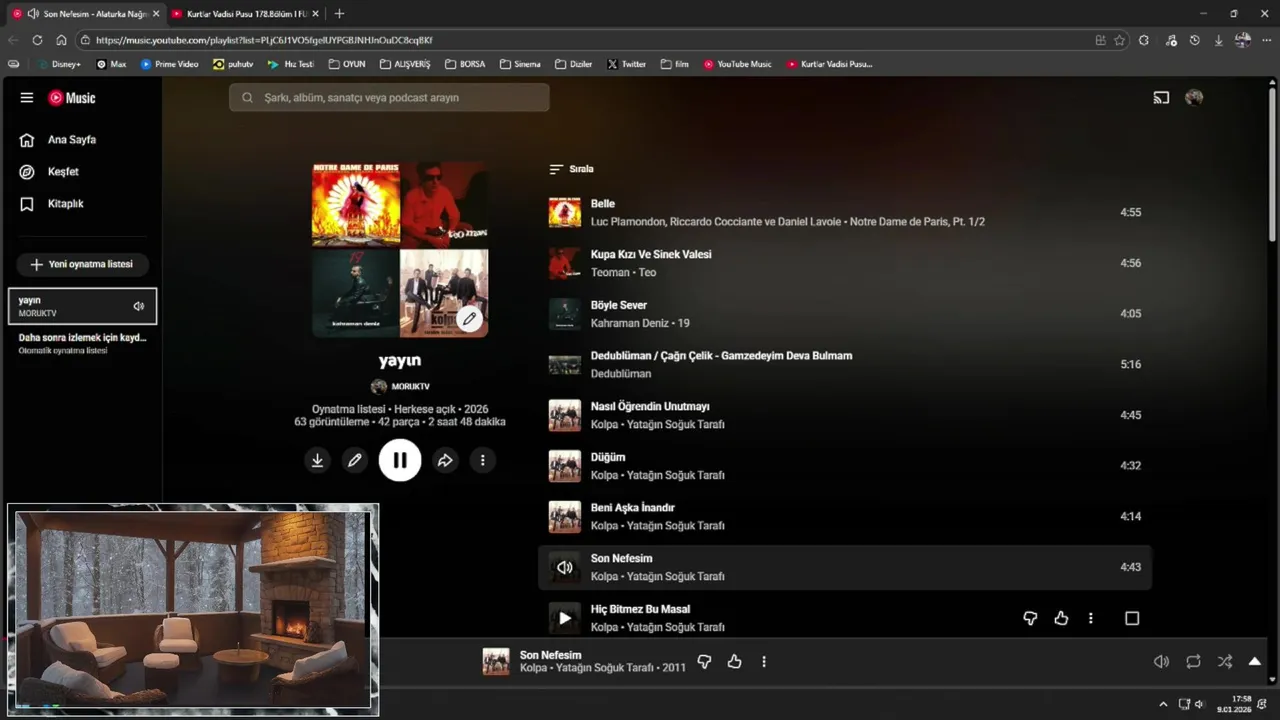This screenshot has height=720, width=1280.
Task: Click the Yeni oynatma listesi button
Action: coord(82,264)
